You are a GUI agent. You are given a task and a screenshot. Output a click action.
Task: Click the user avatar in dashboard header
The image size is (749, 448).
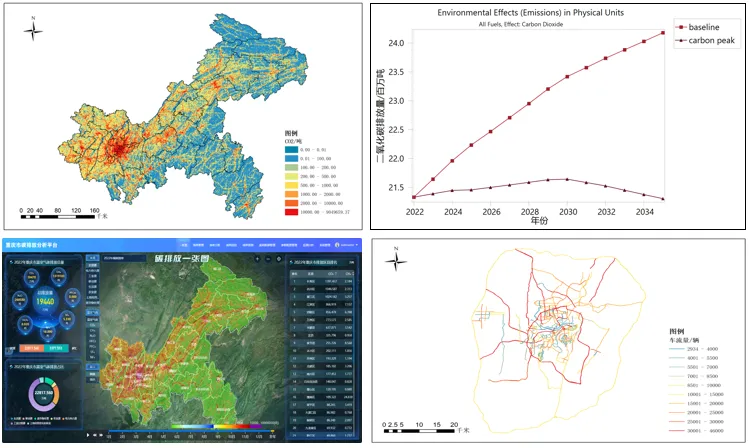click(337, 244)
